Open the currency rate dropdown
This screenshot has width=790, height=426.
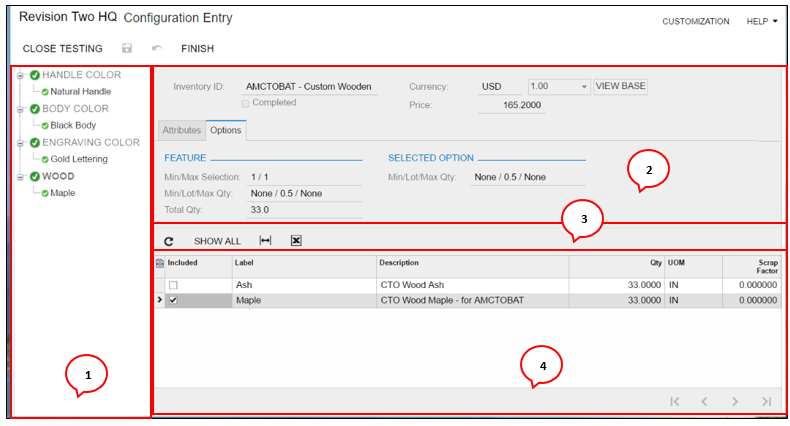click(584, 87)
